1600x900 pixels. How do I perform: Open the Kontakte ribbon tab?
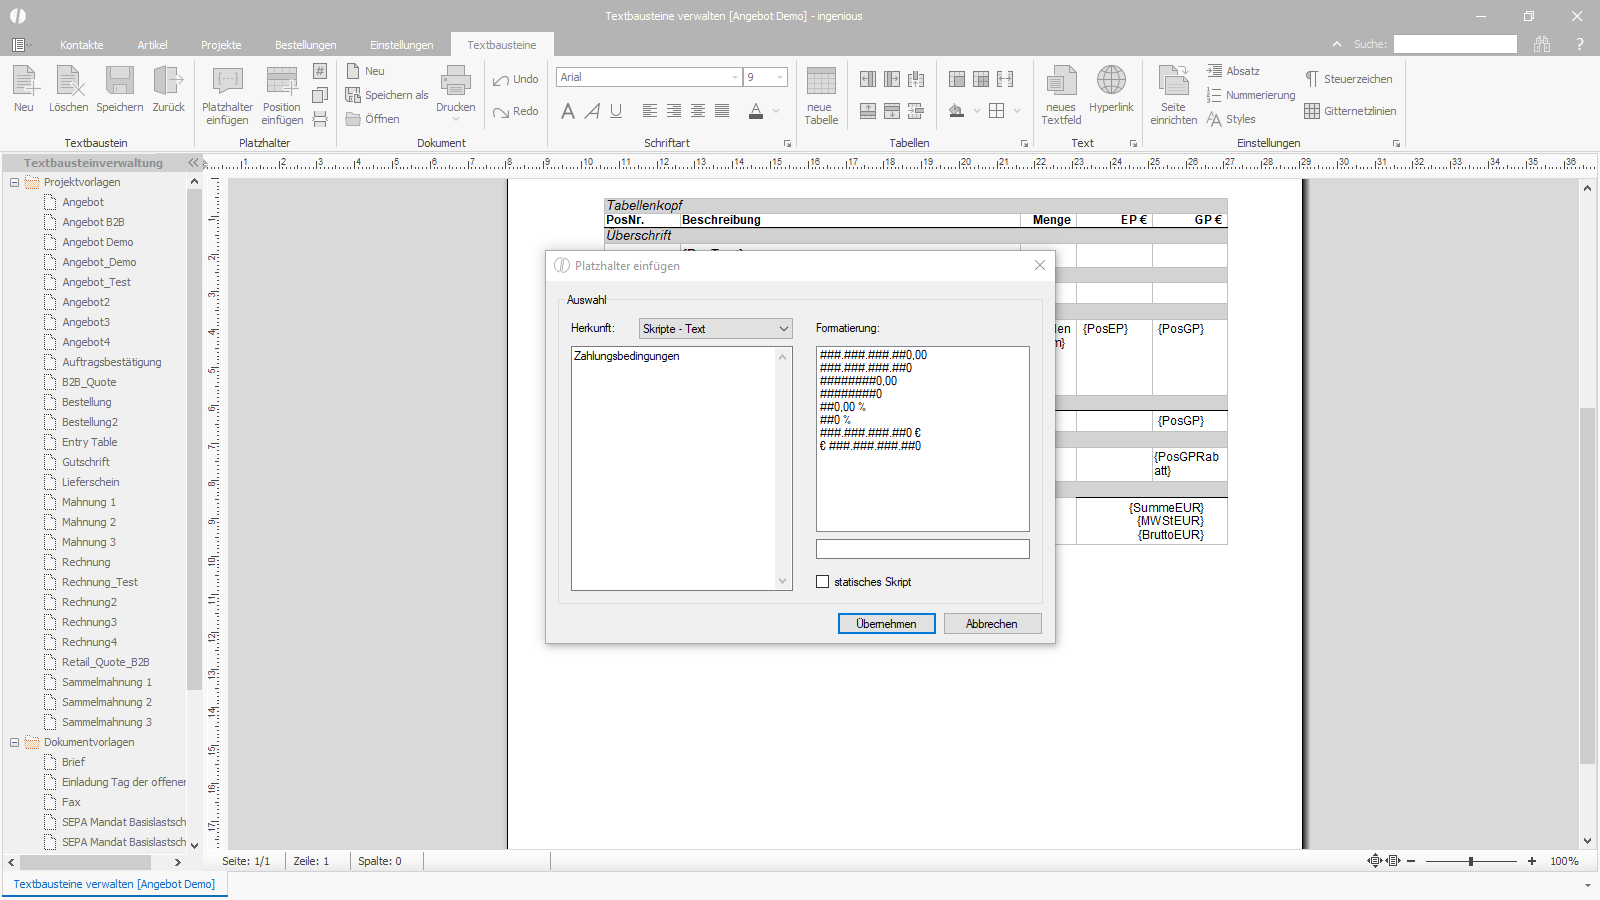tap(82, 45)
